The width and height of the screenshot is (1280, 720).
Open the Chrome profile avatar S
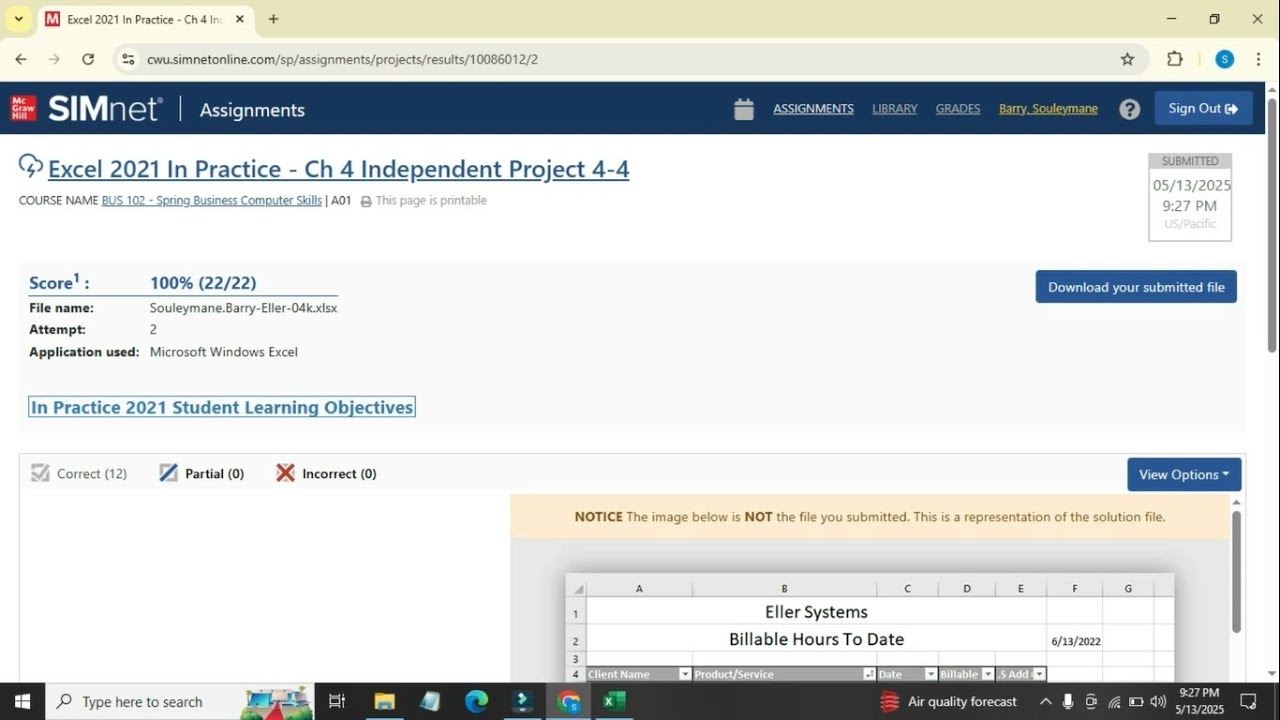(1224, 59)
